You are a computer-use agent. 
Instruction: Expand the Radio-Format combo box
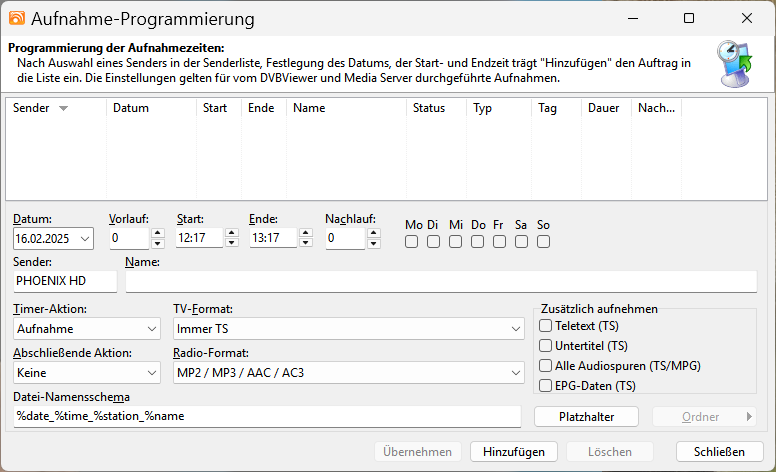click(515, 373)
